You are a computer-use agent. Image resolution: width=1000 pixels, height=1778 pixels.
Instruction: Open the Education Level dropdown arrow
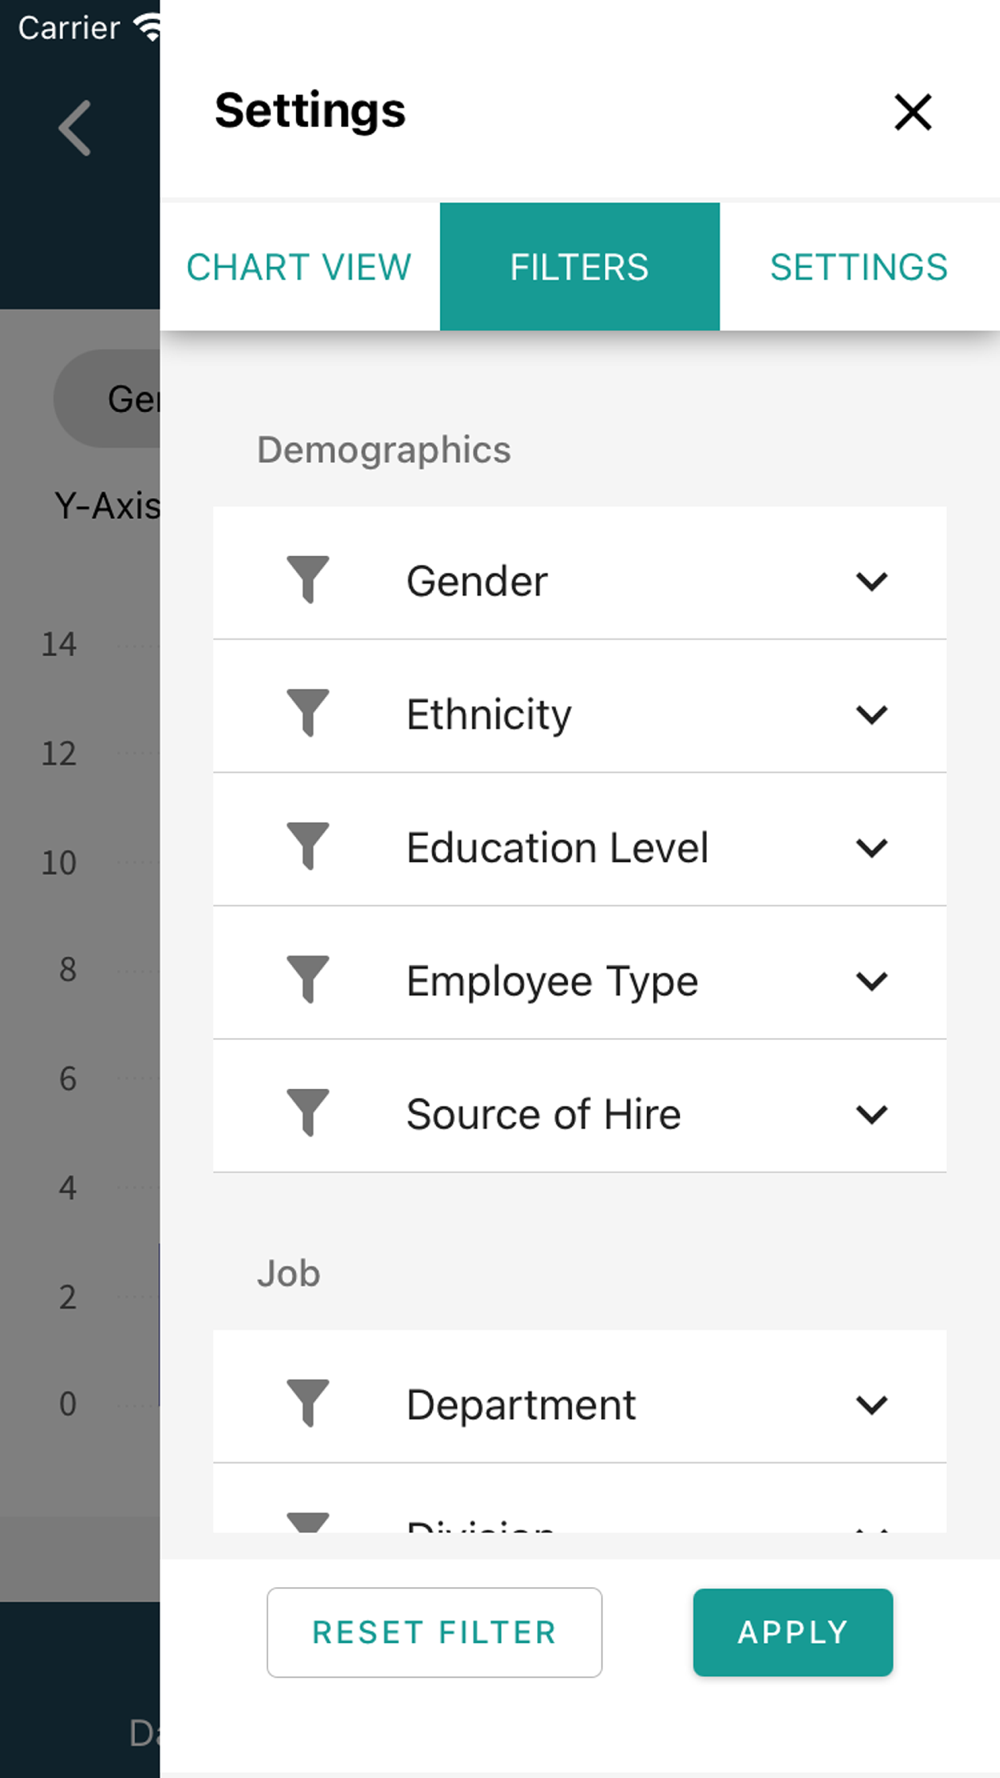872,848
